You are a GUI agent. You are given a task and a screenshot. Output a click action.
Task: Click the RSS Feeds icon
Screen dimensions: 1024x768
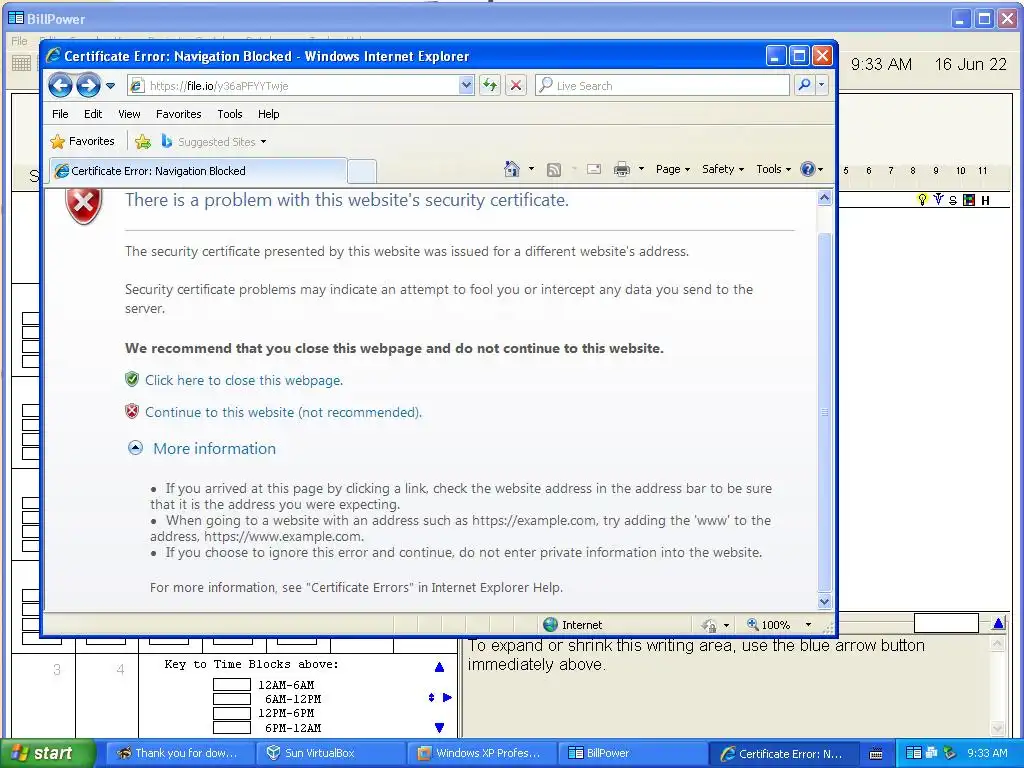(554, 170)
